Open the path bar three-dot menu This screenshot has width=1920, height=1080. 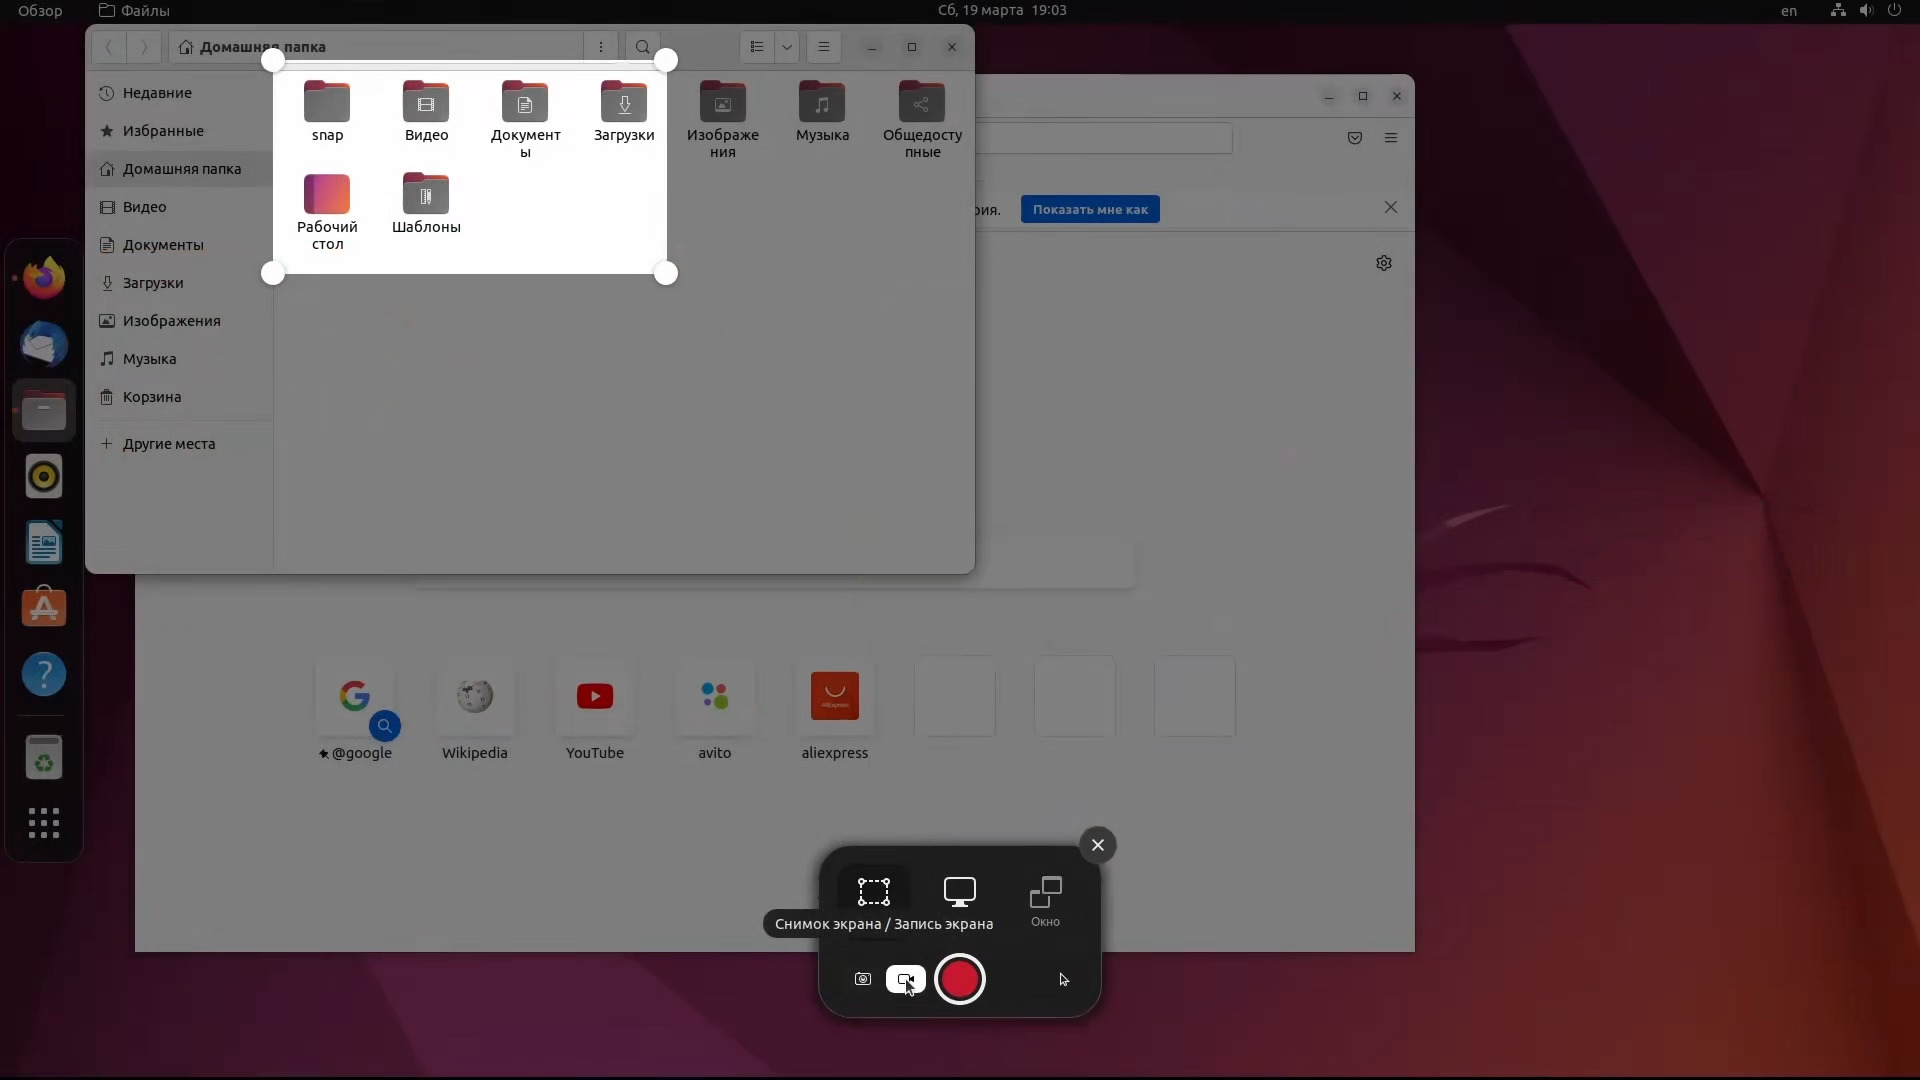coord(601,47)
